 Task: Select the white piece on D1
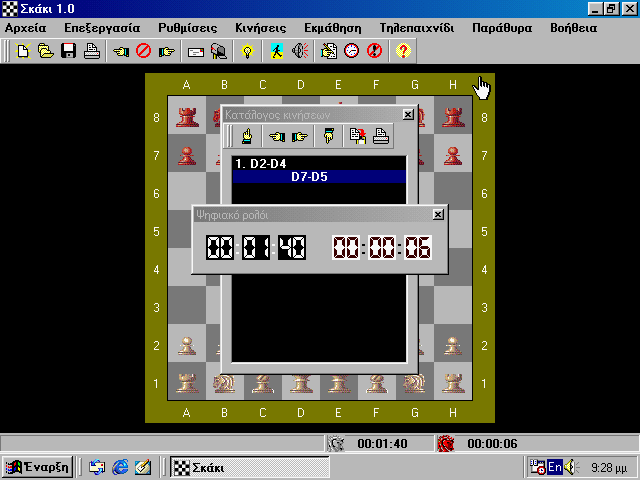pos(301,383)
